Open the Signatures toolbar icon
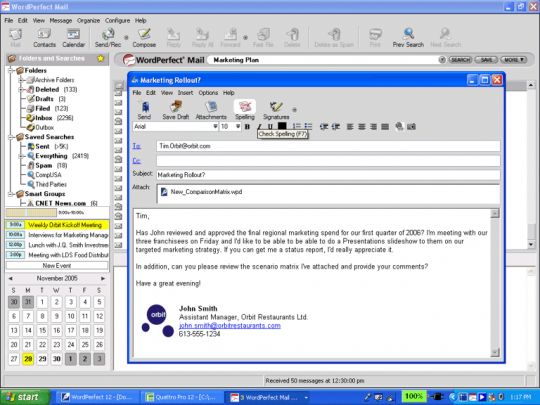The image size is (540, 405). [276, 111]
